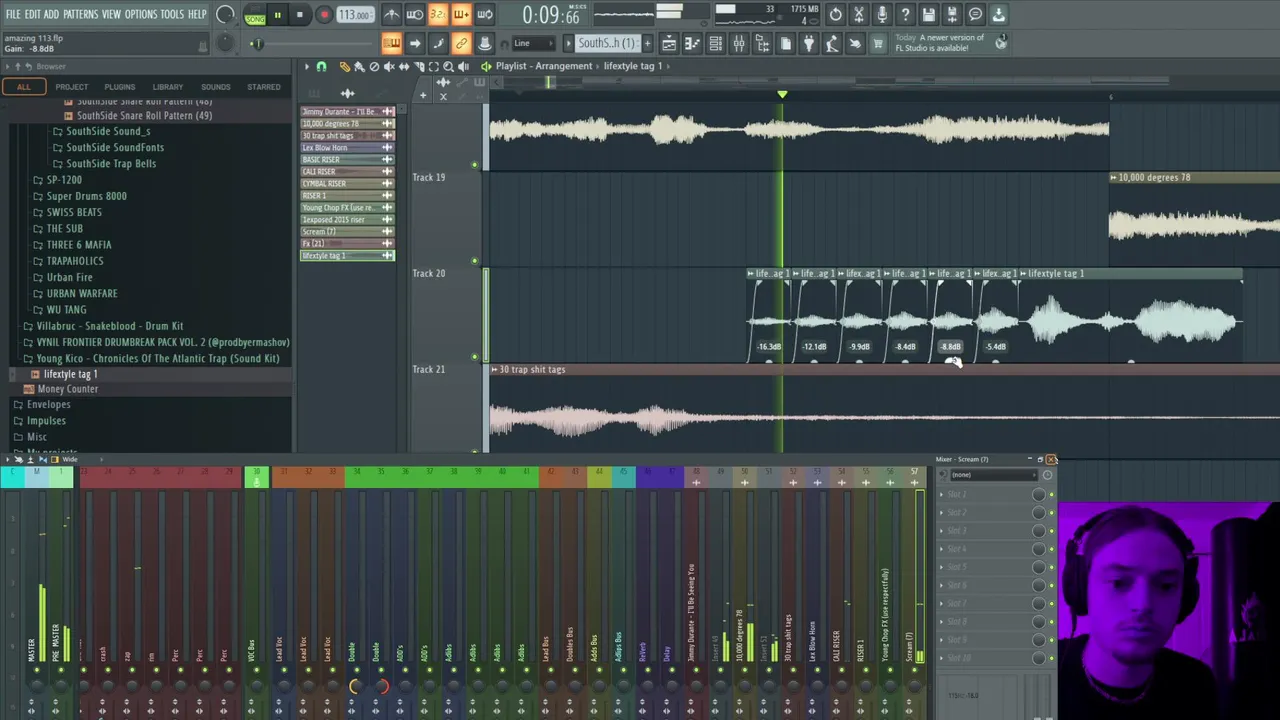Select the Draw pencil tool in Playlist
The image size is (1280, 720).
pos(345,66)
